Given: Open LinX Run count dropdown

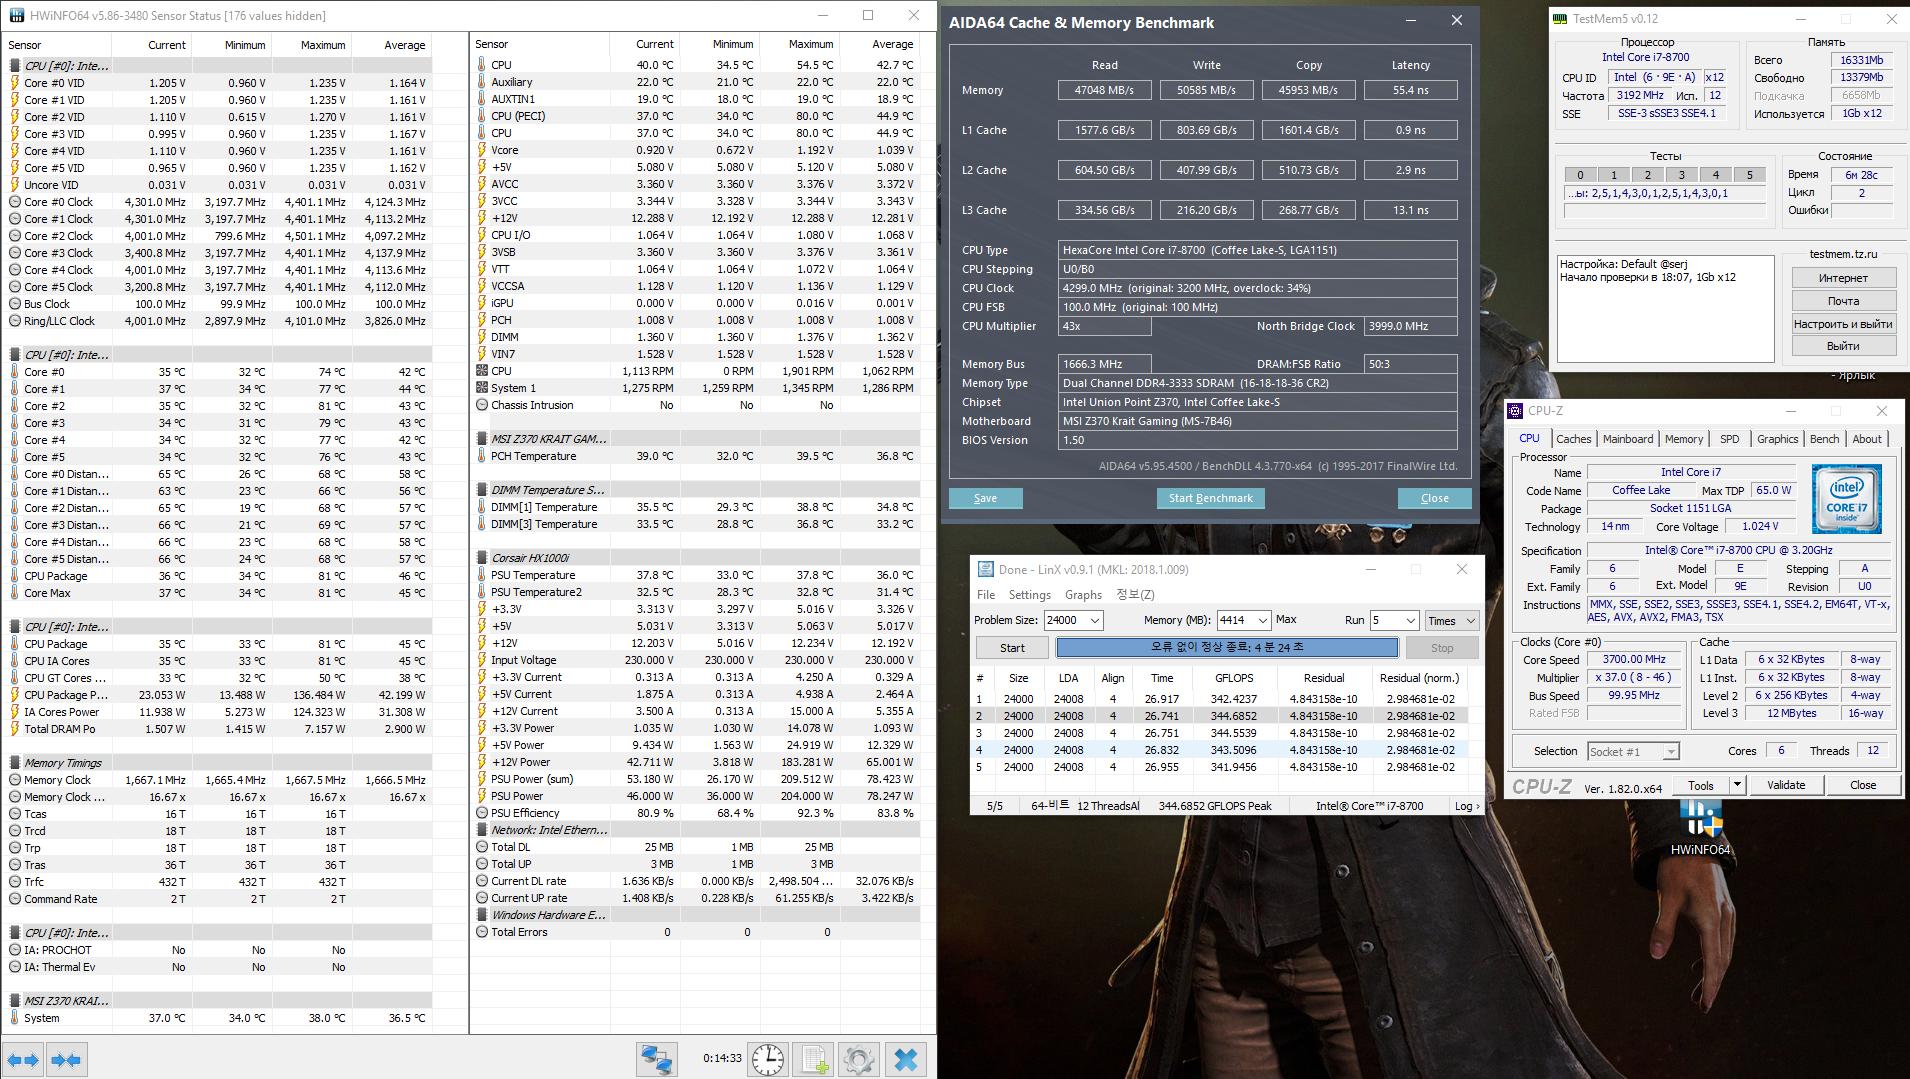Looking at the screenshot, I should [1410, 621].
